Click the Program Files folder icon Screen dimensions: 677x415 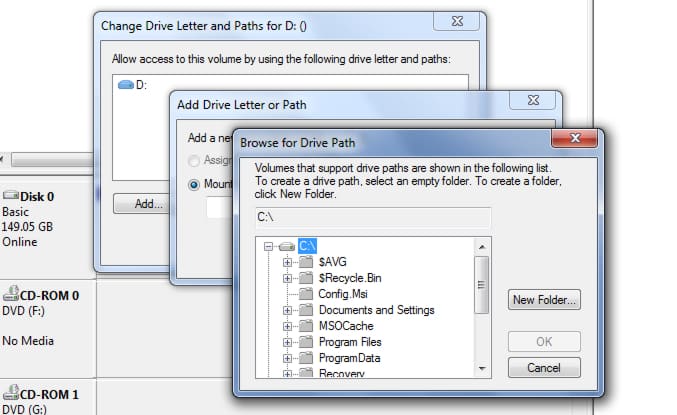(x=306, y=342)
